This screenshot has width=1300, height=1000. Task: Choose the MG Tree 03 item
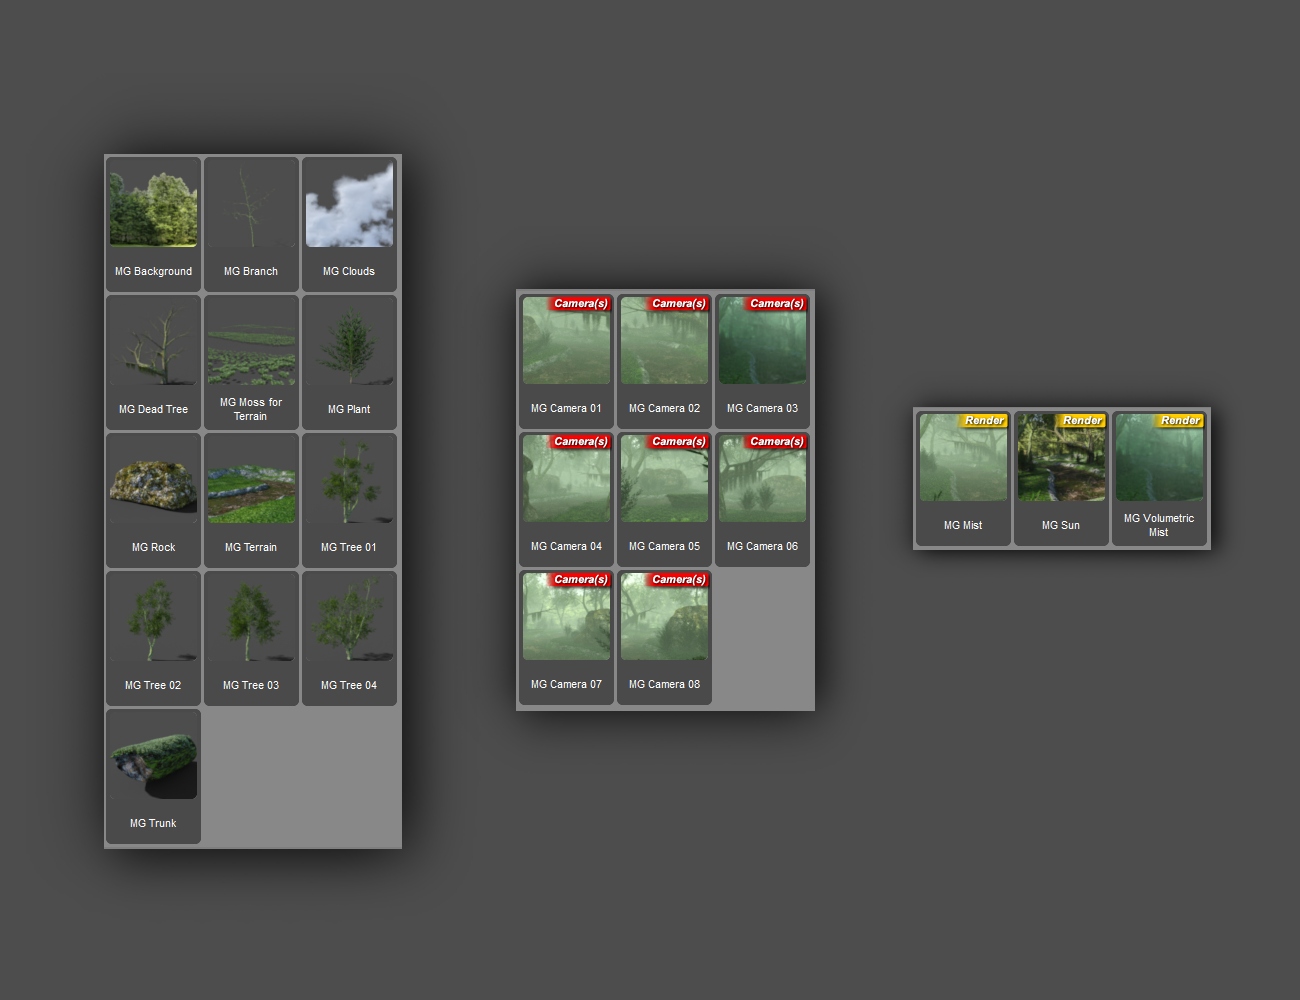coord(251,638)
